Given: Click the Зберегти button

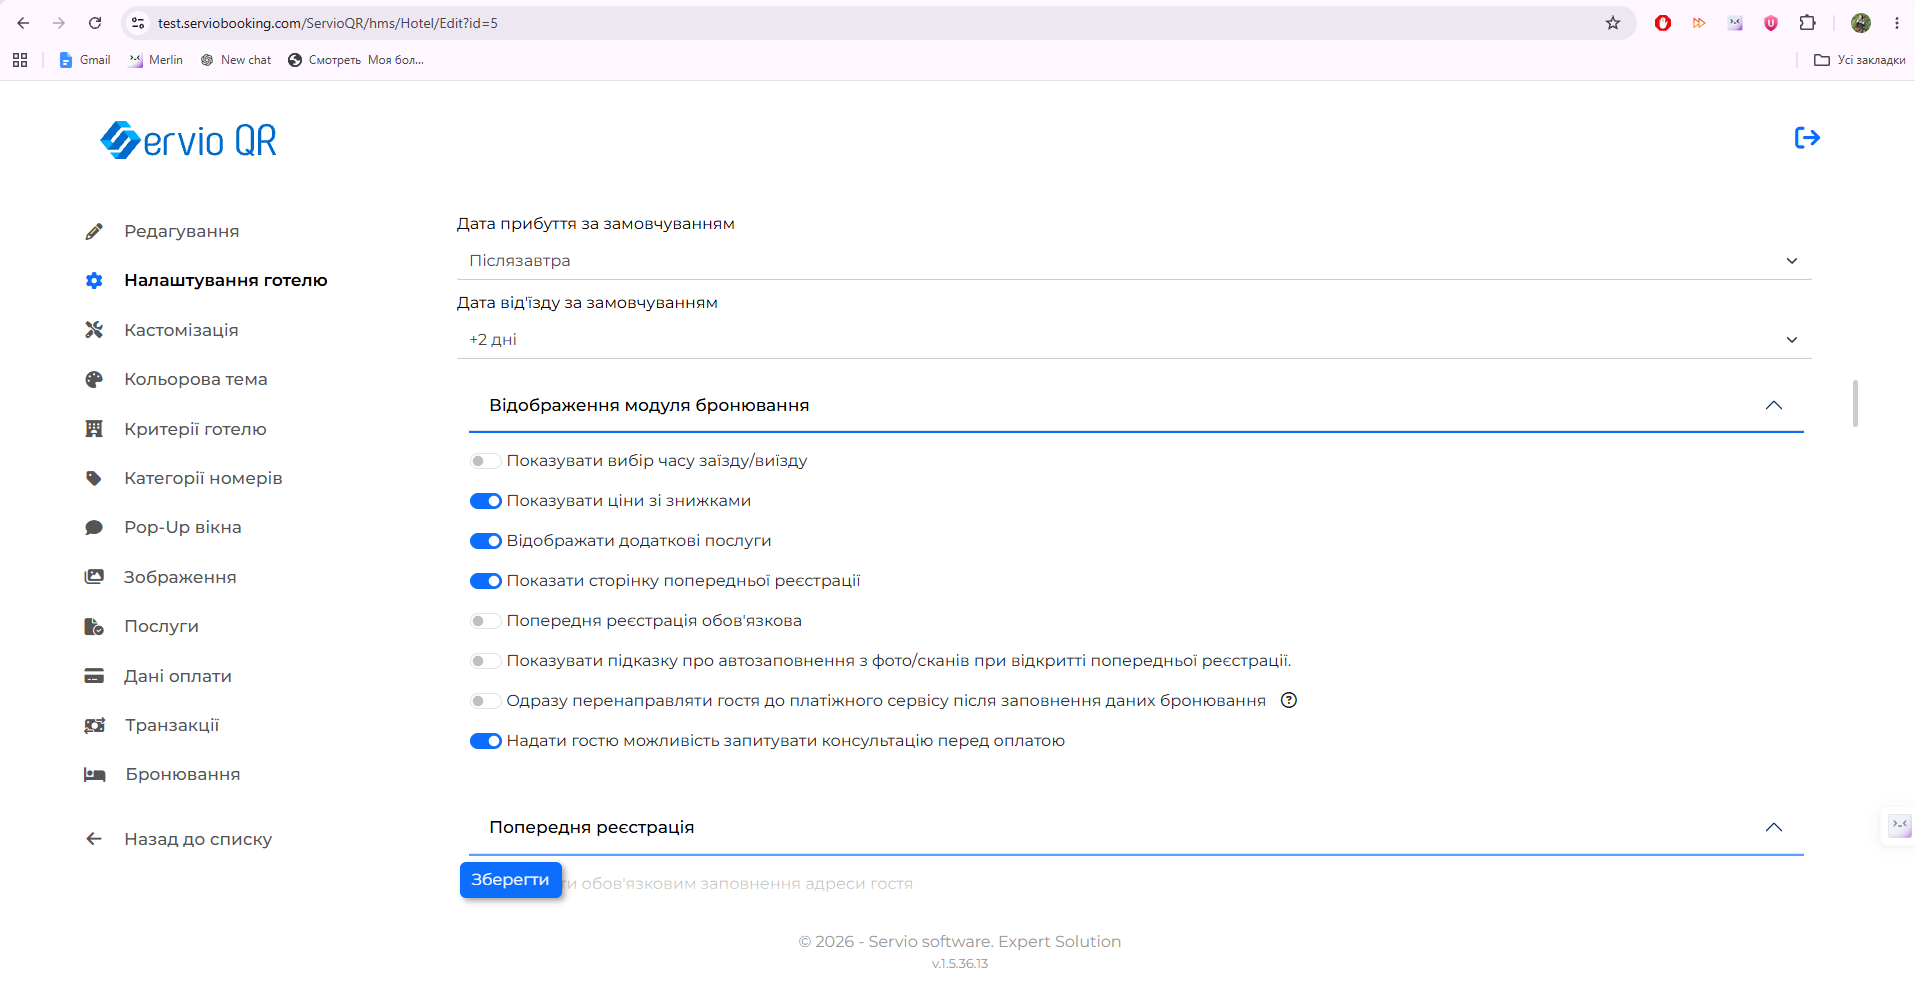Looking at the screenshot, I should (511, 880).
